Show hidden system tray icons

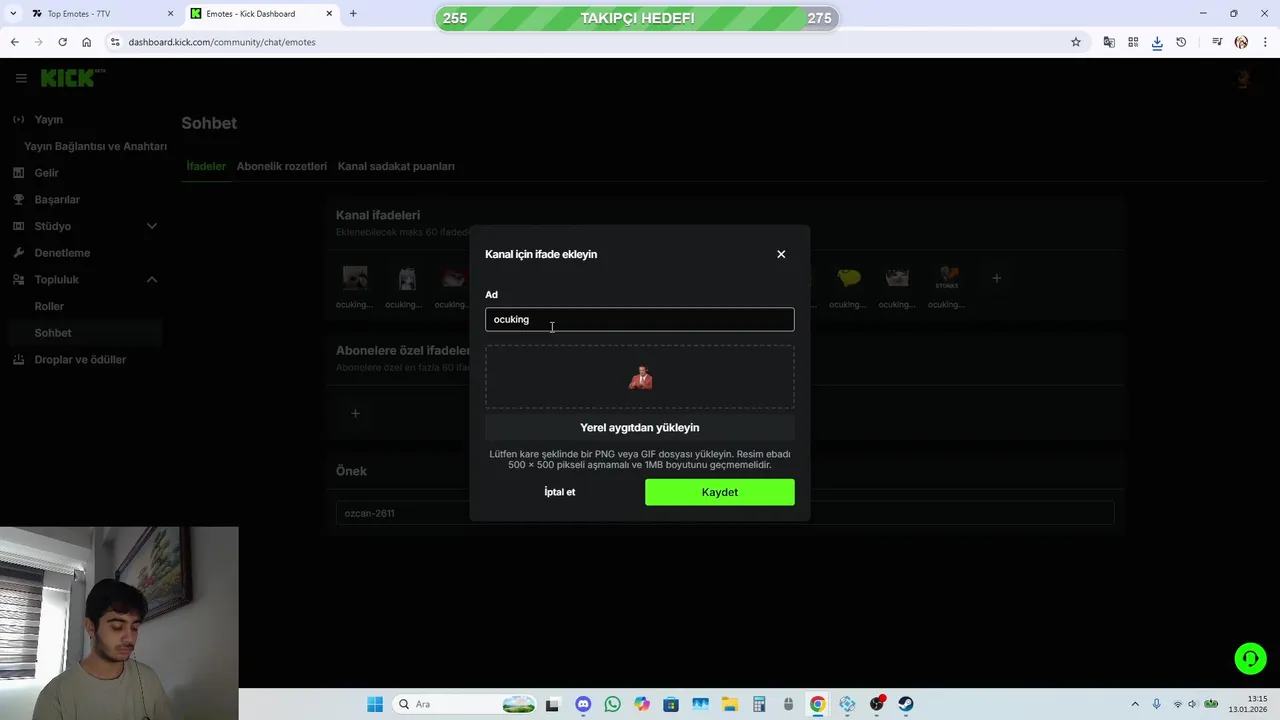pos(1135,704)
